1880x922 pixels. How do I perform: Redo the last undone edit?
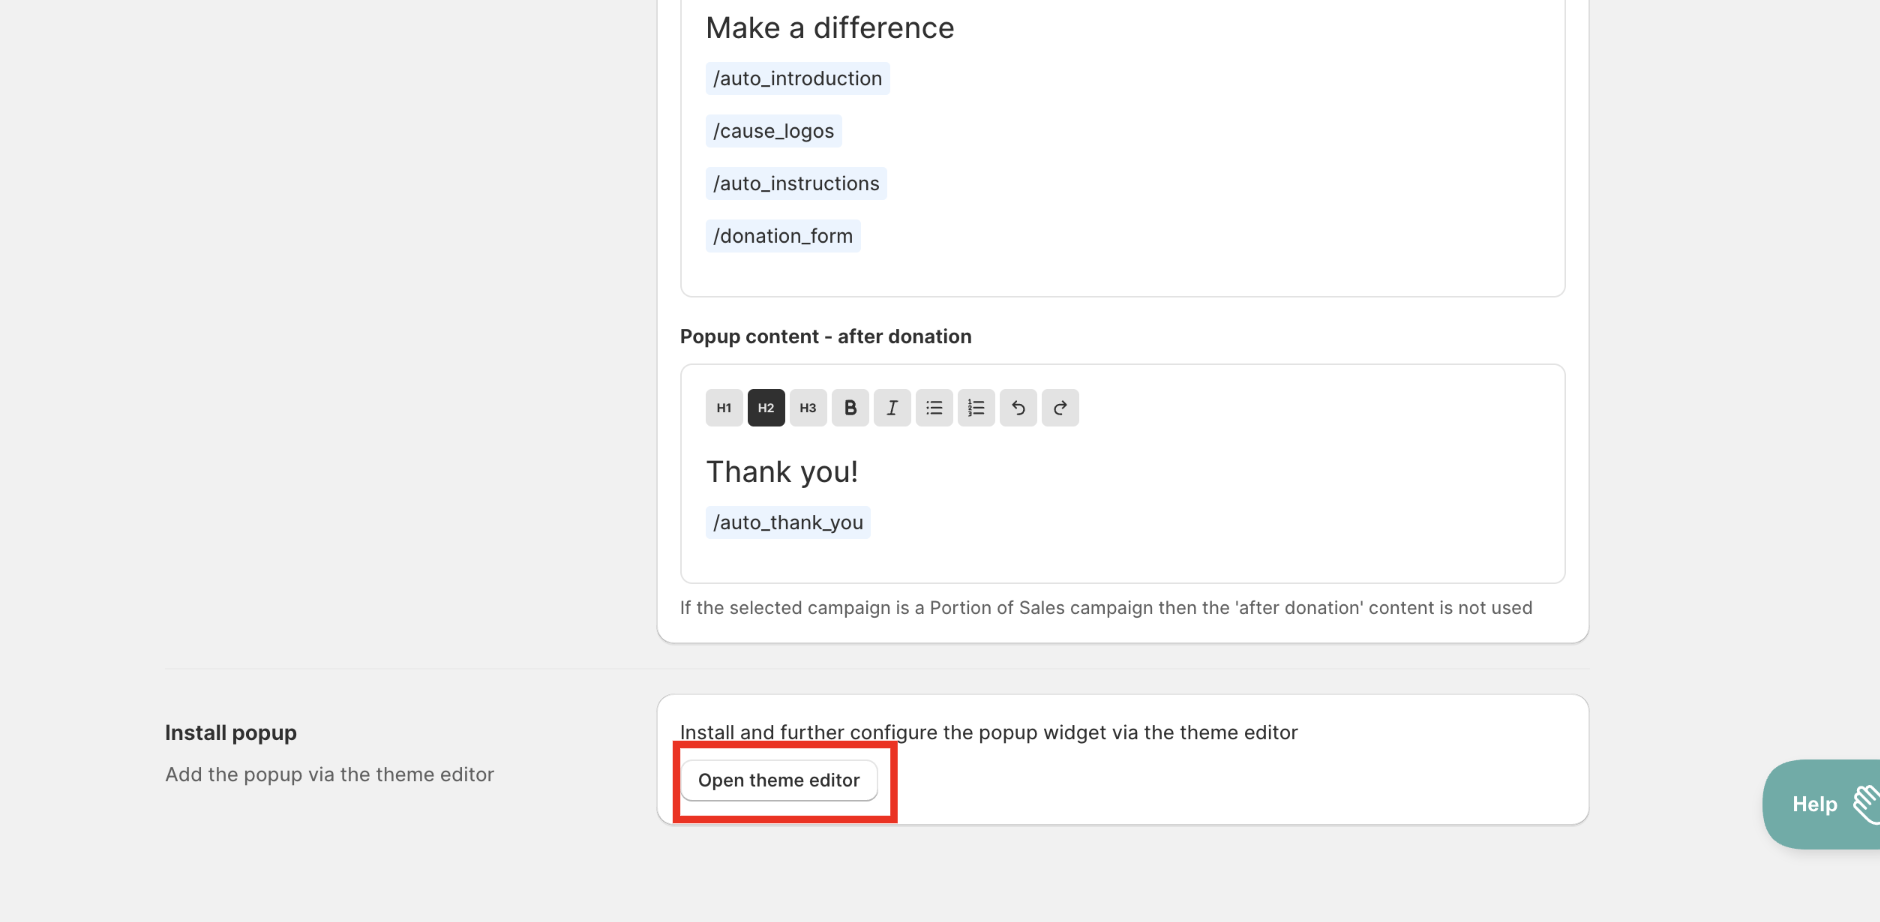(1060, 408)
